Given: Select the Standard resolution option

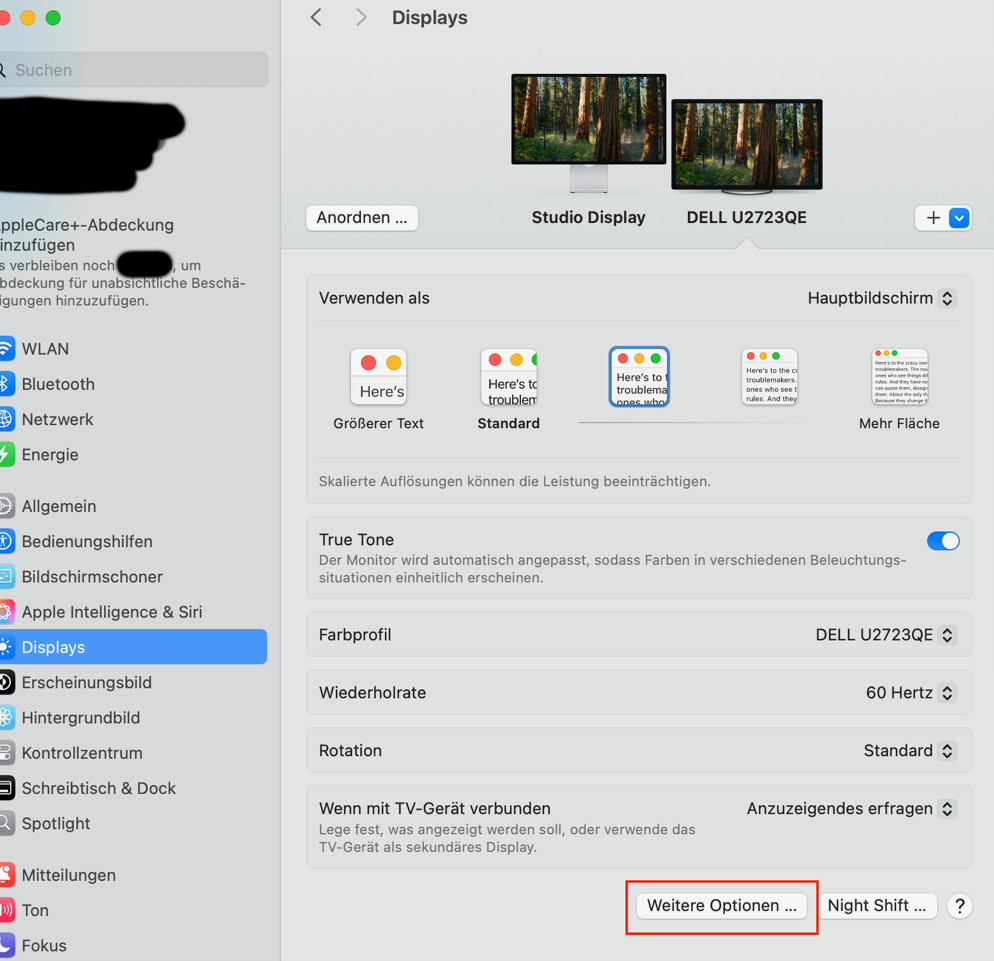Looking at the screenshot, I should (508, 389).
